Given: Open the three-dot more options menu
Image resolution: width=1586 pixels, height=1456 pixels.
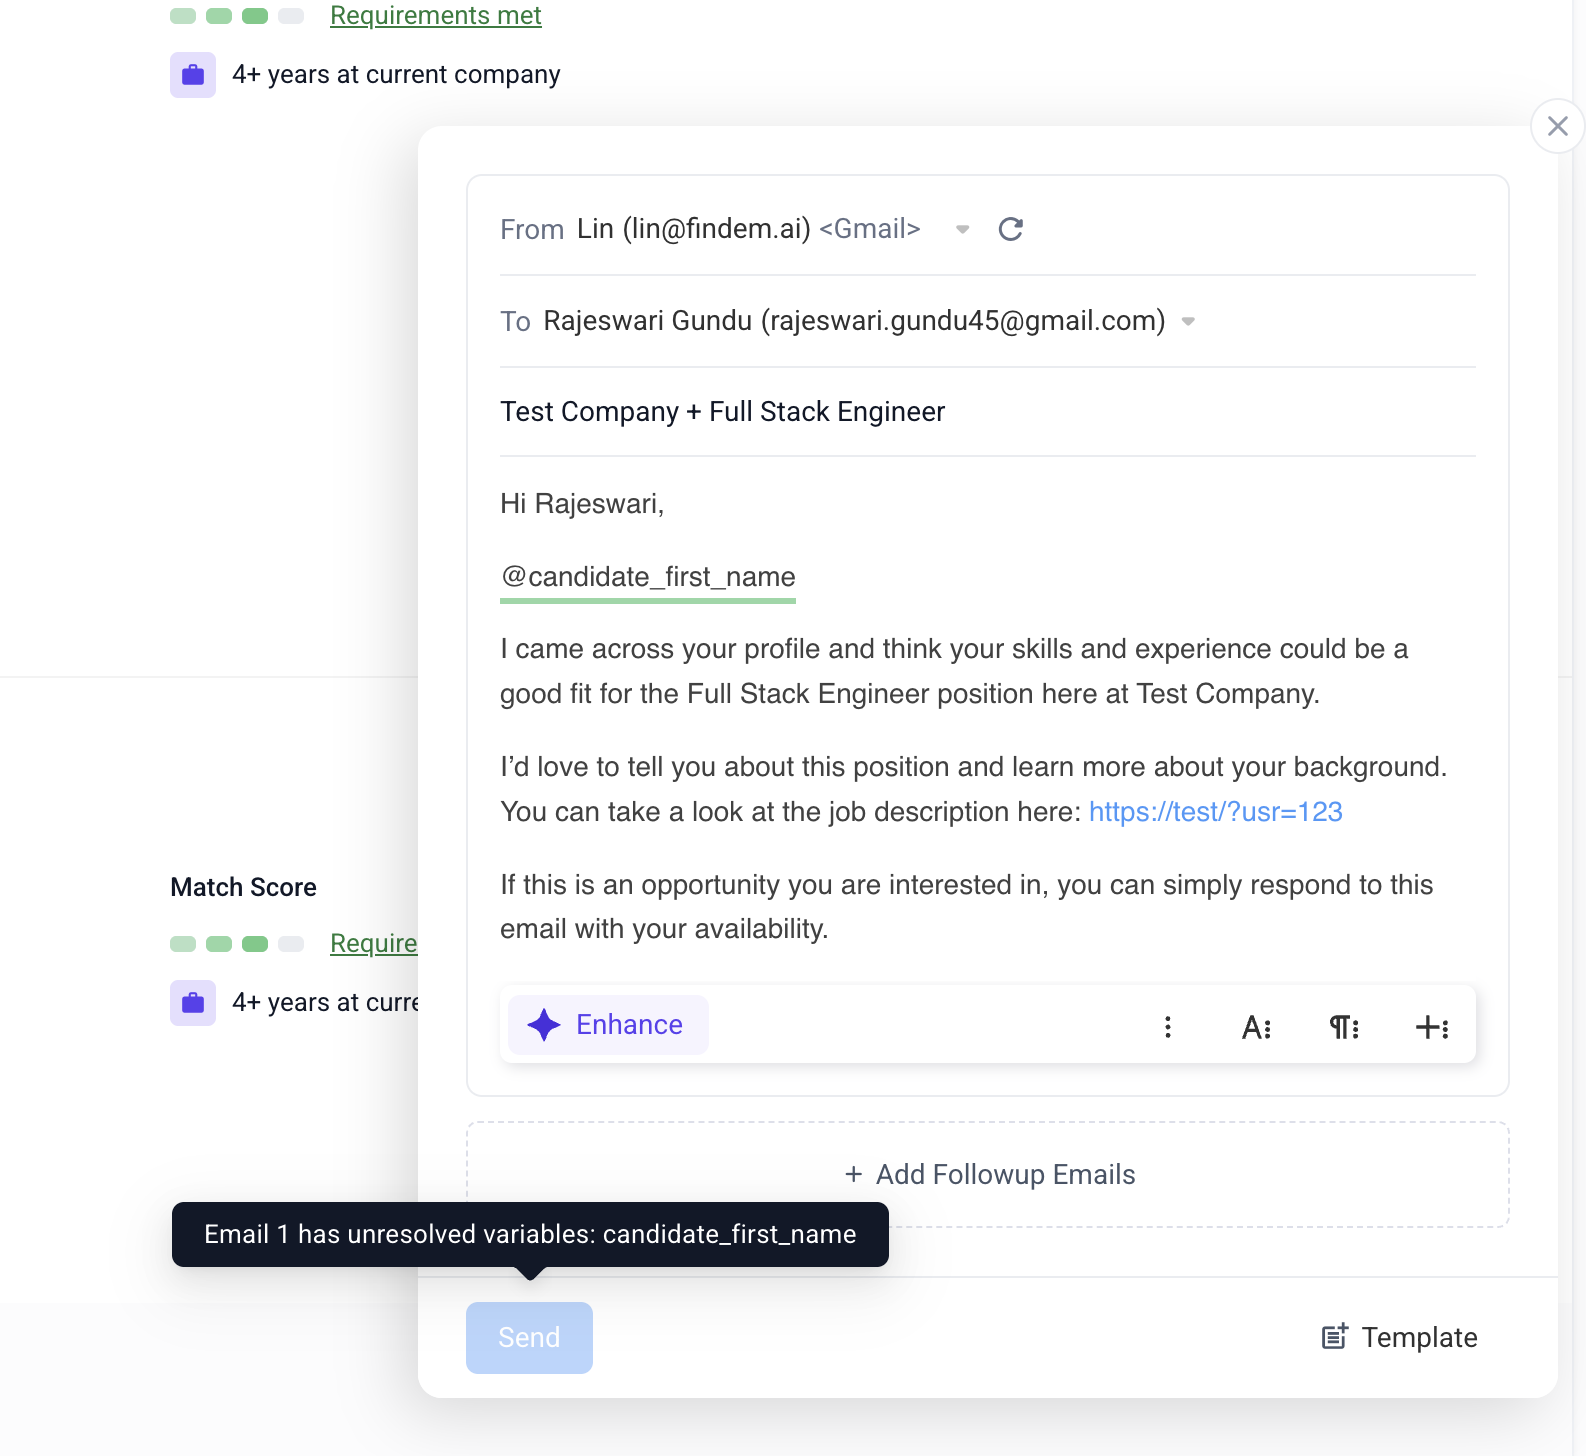Looking at the screenshot, I should (x=1167, y=1027).
